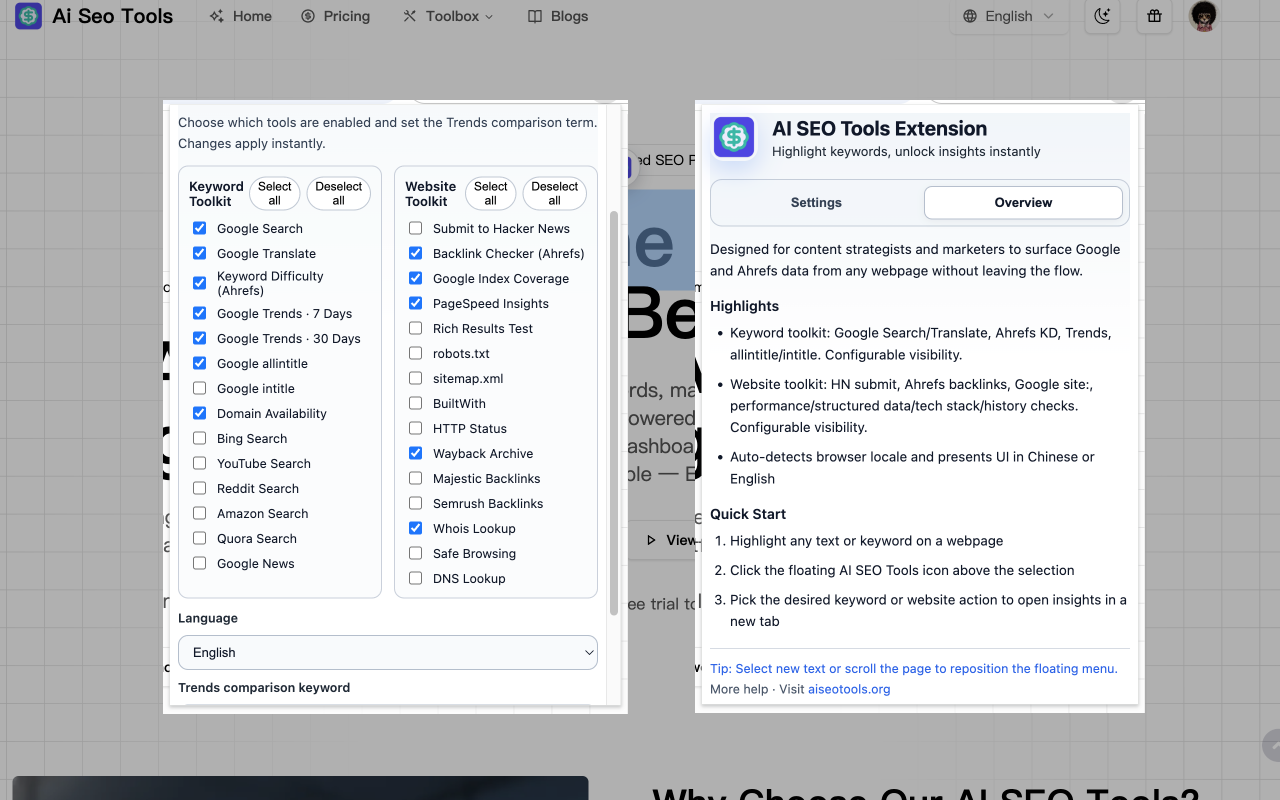The height and width of the screenshot is (800, 1280).
Task: Click 'Tip: Select new text' hint
Action: (x=914, y=669)
